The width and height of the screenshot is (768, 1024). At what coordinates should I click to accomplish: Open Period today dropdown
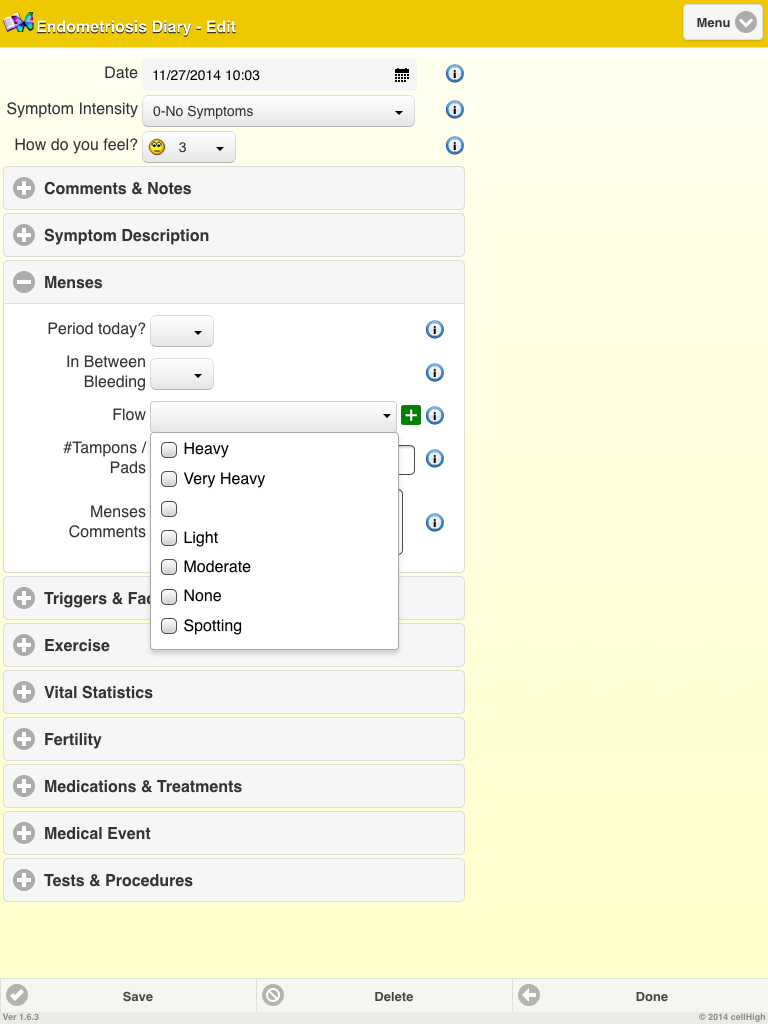[182, 331]
